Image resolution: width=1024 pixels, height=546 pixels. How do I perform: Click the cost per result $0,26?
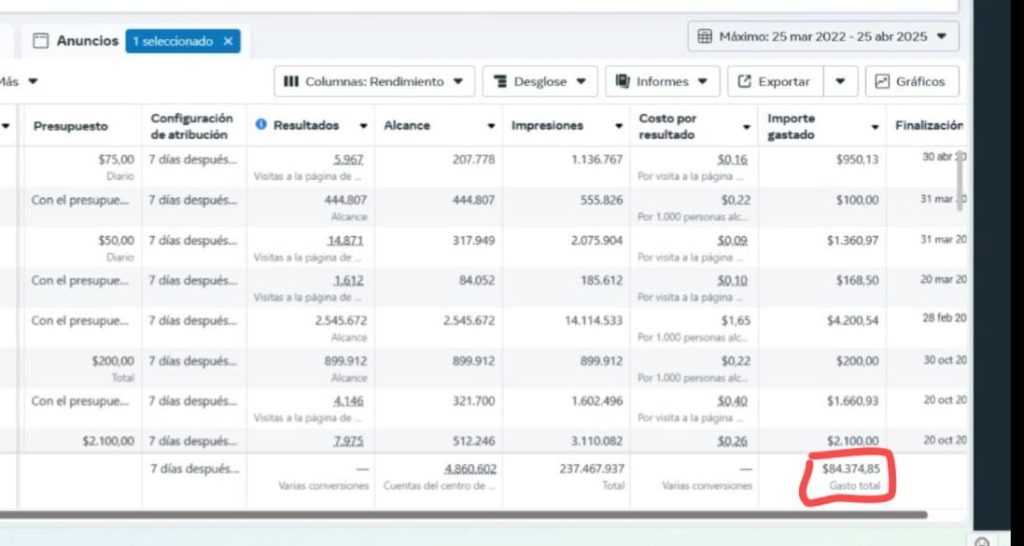pyautogui.click(x=732, y=441)
